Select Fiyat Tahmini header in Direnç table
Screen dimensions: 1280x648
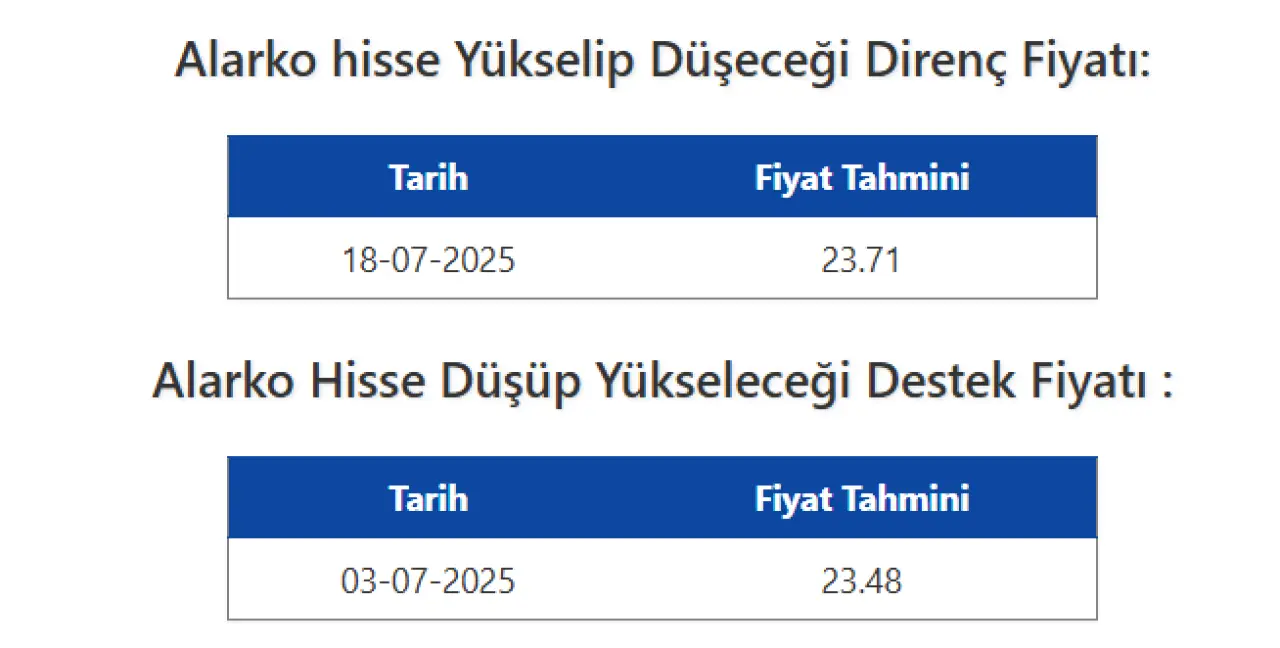tap(862, 178)
